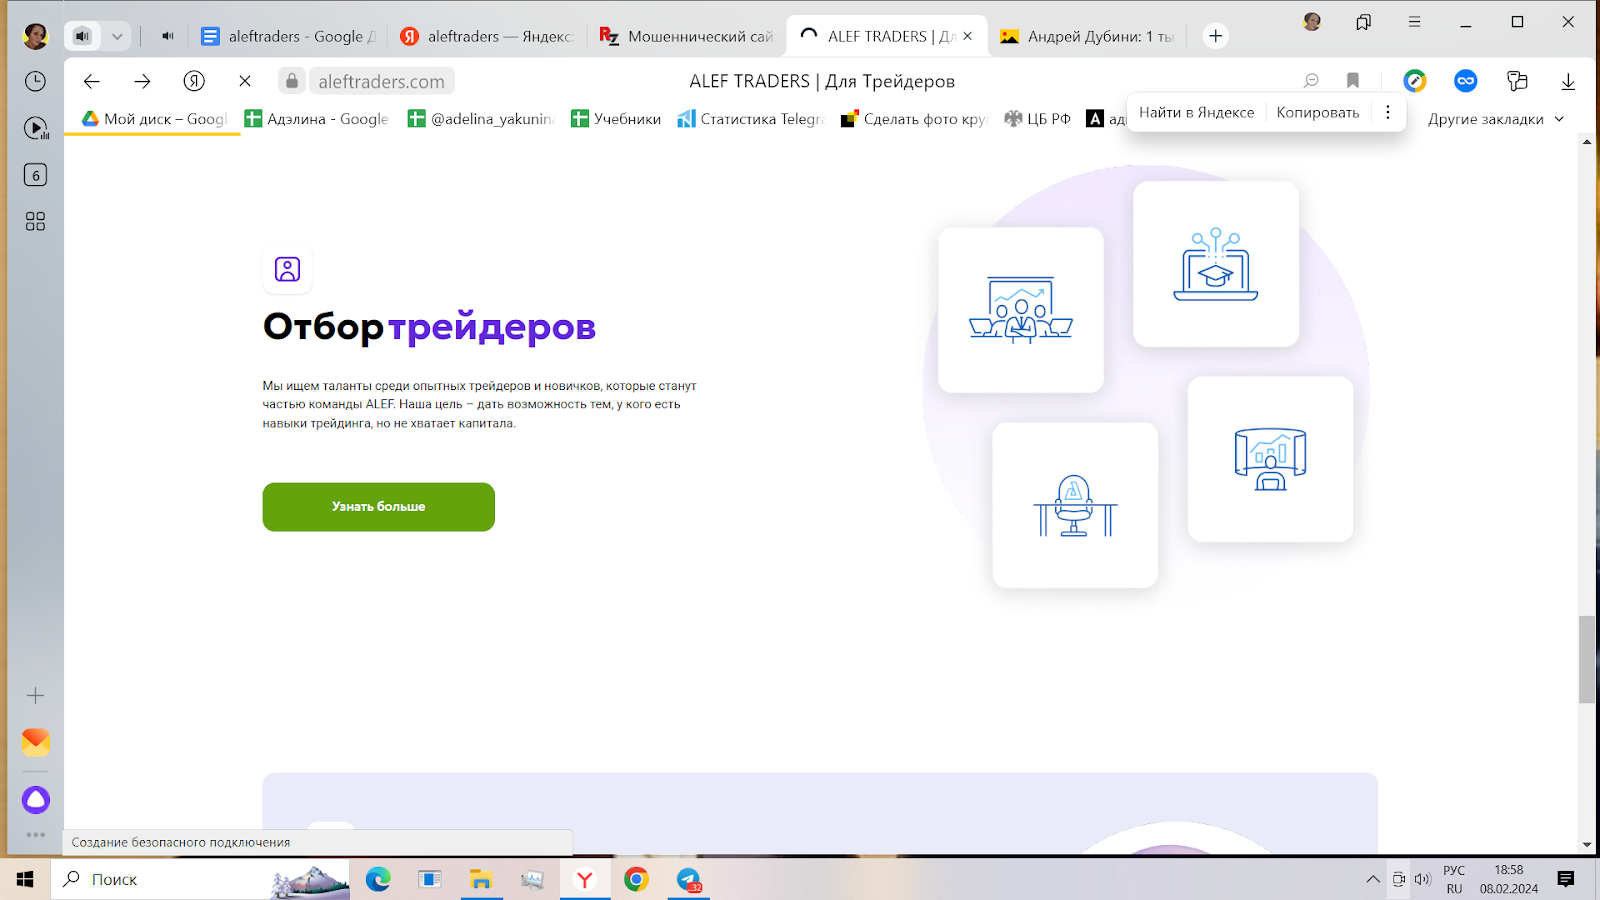This screenshot has width=1600, height=900.
Task: Click the aleftraders.com address field
Action: pos(381,81)
